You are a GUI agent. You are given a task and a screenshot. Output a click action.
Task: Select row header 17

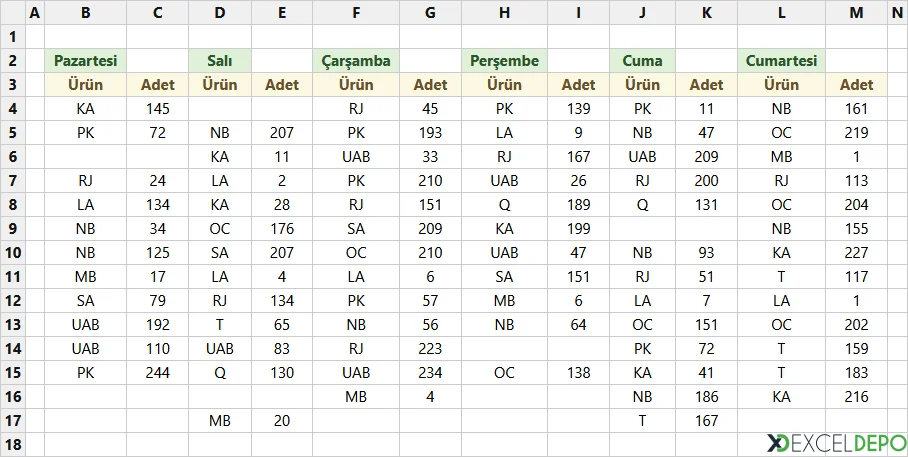point(13,421)
